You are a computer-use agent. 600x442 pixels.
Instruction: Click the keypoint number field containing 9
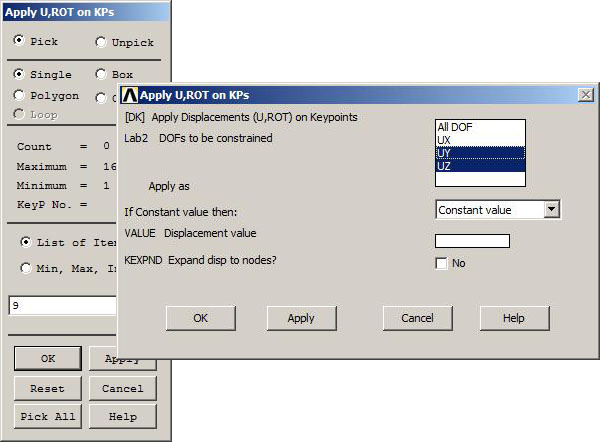pyautogui.click(x=62, y=306)
